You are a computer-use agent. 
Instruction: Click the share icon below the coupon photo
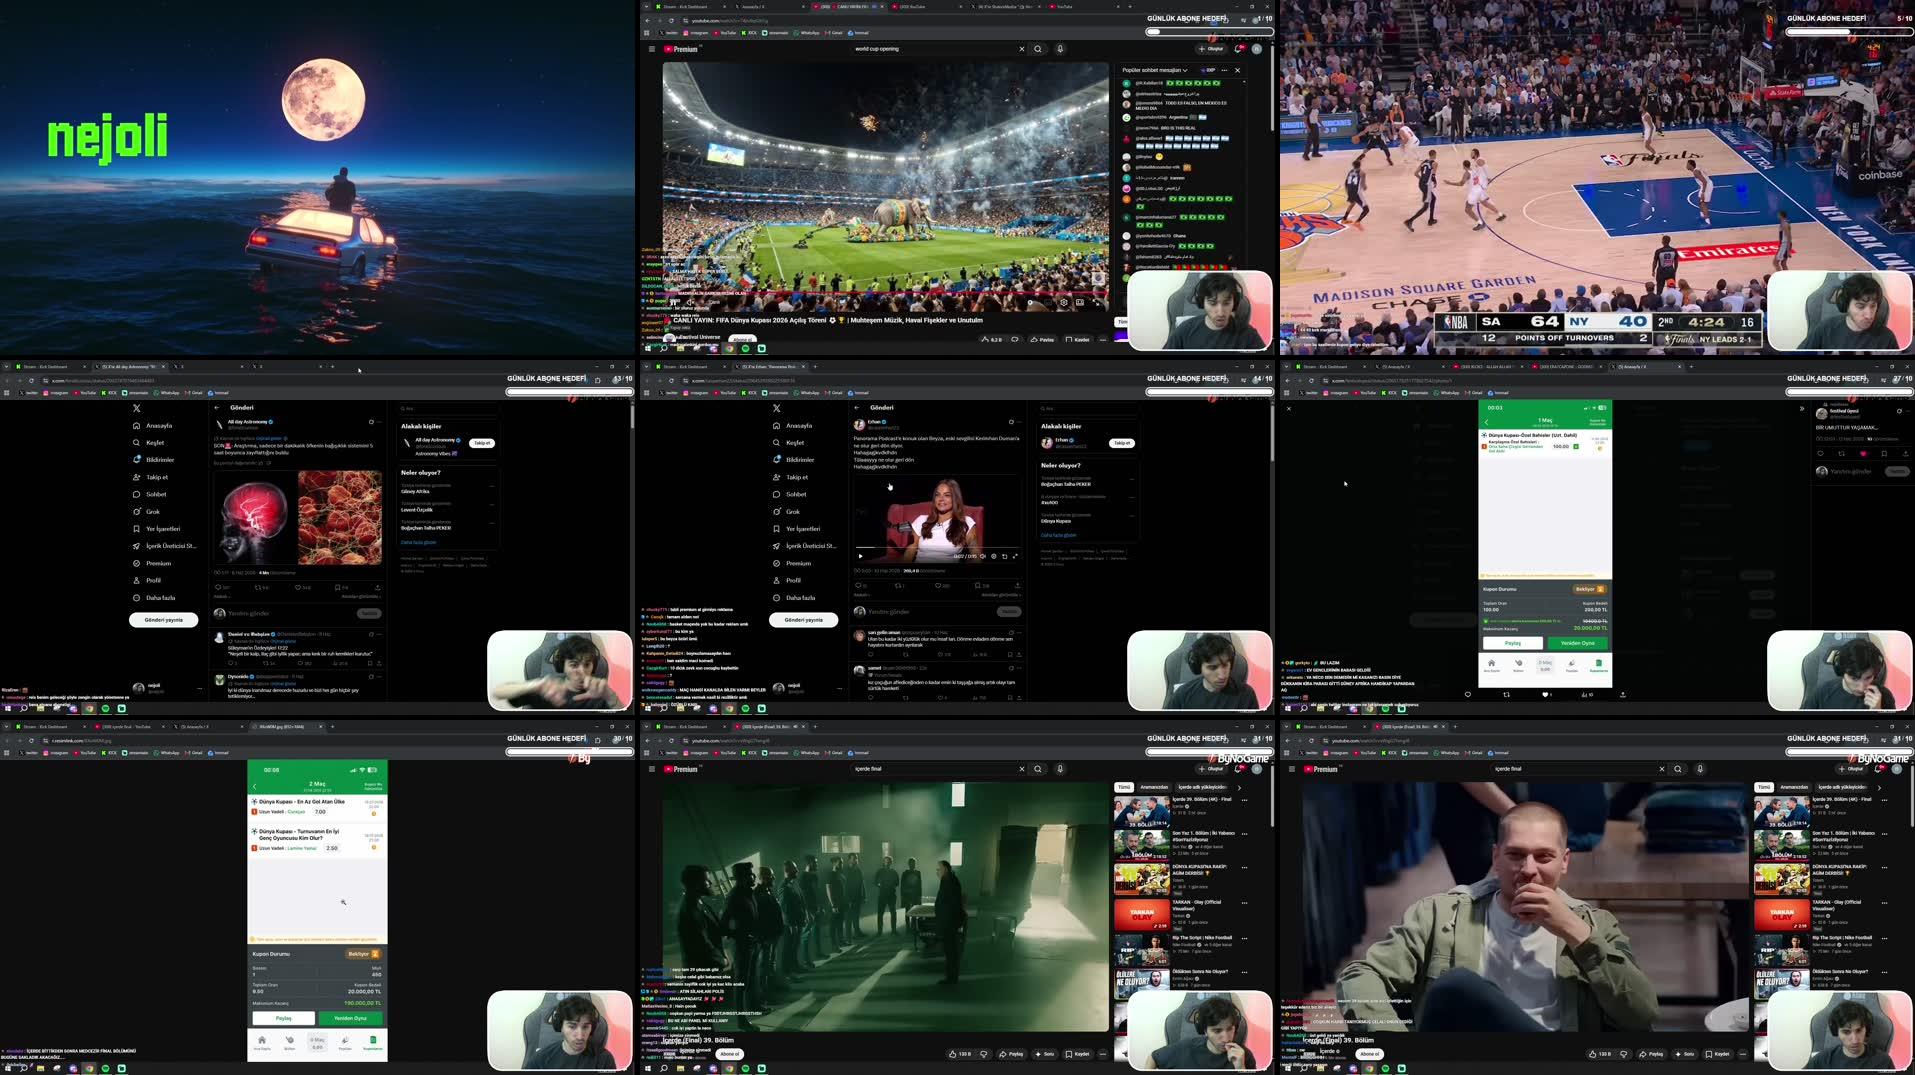coord(1622,695)
